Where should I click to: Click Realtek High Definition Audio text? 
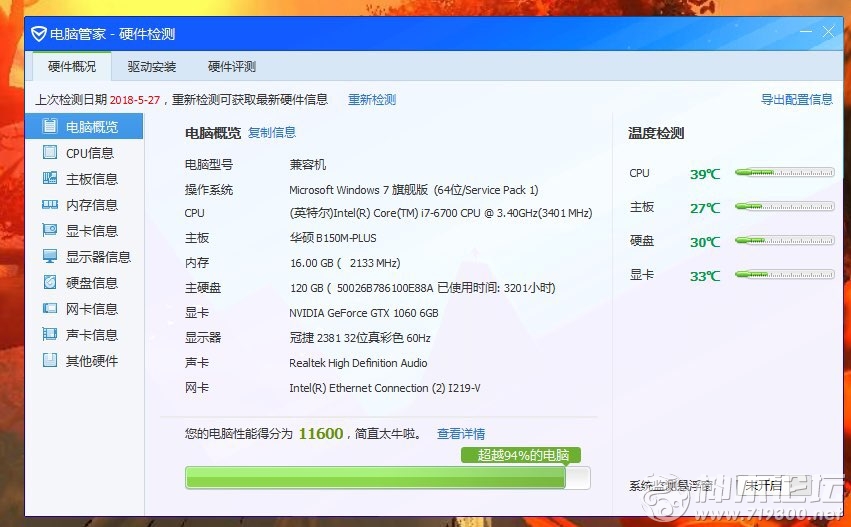pyautogui.click(x=358, y=363)
